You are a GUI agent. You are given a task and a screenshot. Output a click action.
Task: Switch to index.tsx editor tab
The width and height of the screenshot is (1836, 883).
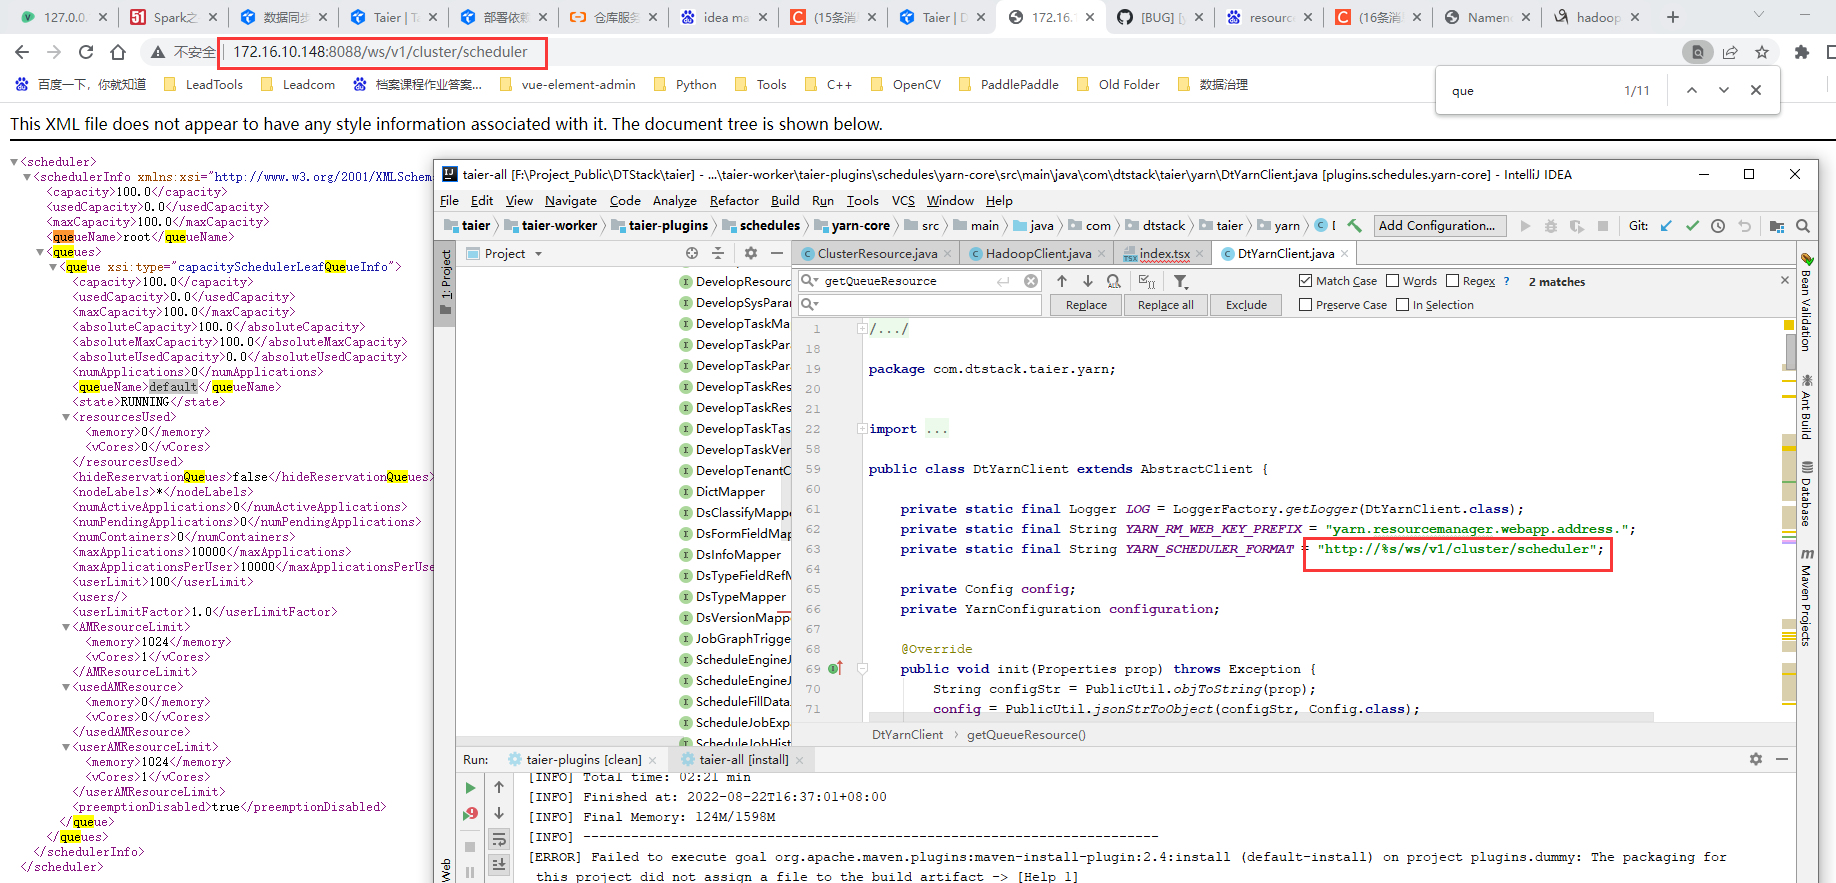(x=1164, y=254)
